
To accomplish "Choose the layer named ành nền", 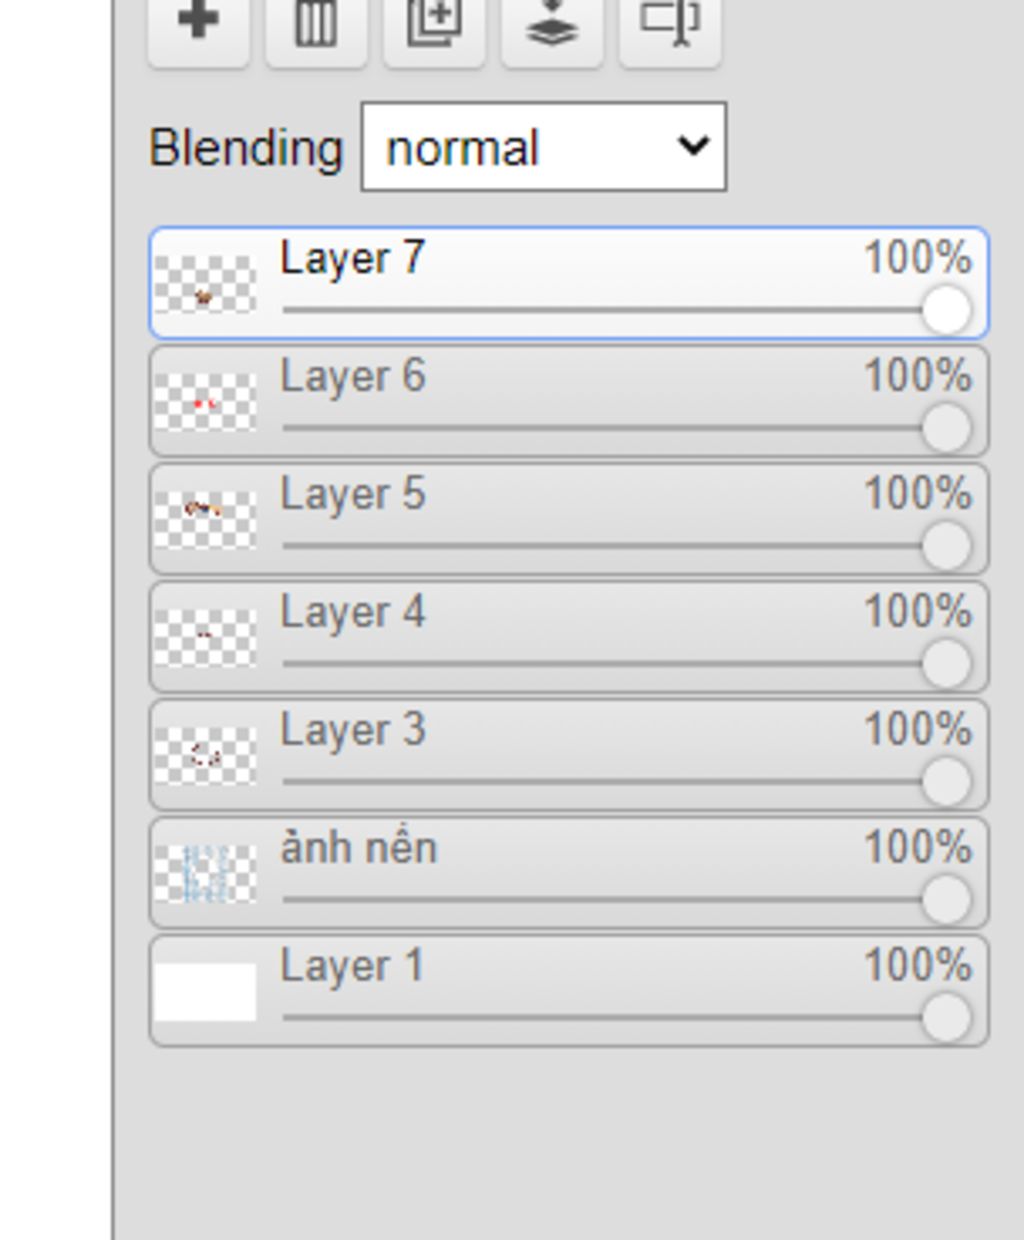I will [569, 873].
